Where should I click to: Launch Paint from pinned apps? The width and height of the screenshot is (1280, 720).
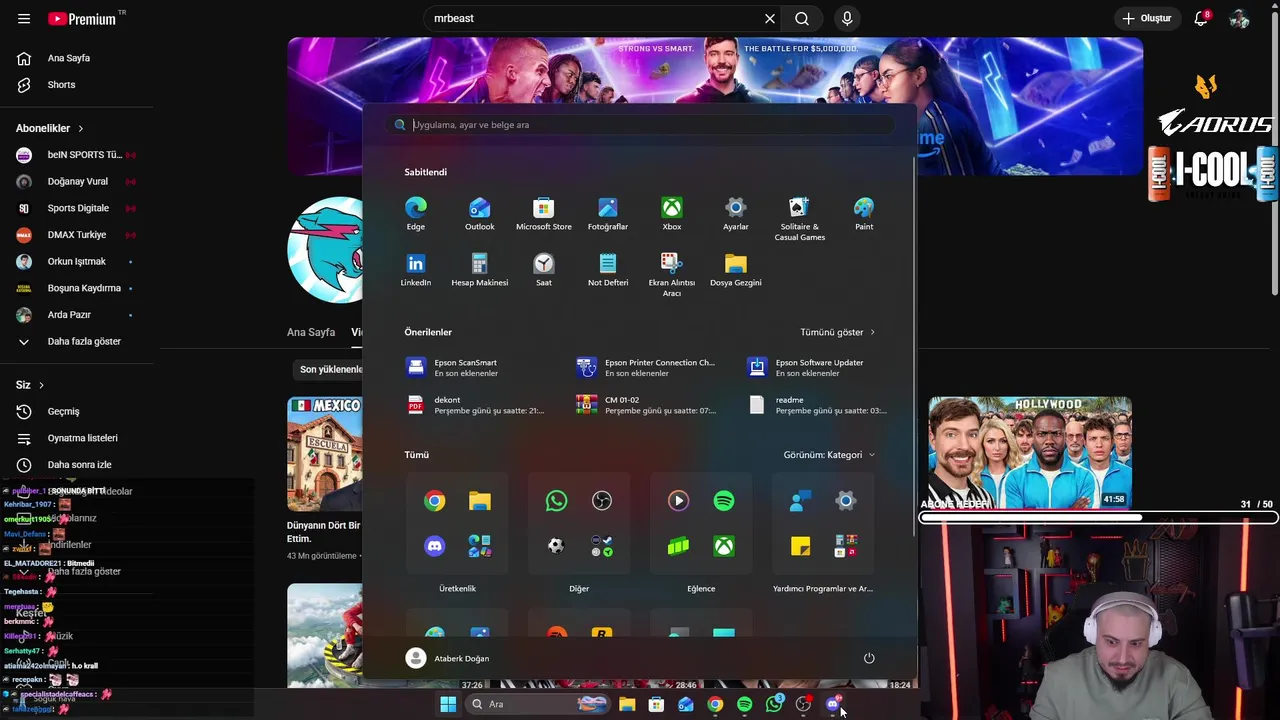click(864, 214)
